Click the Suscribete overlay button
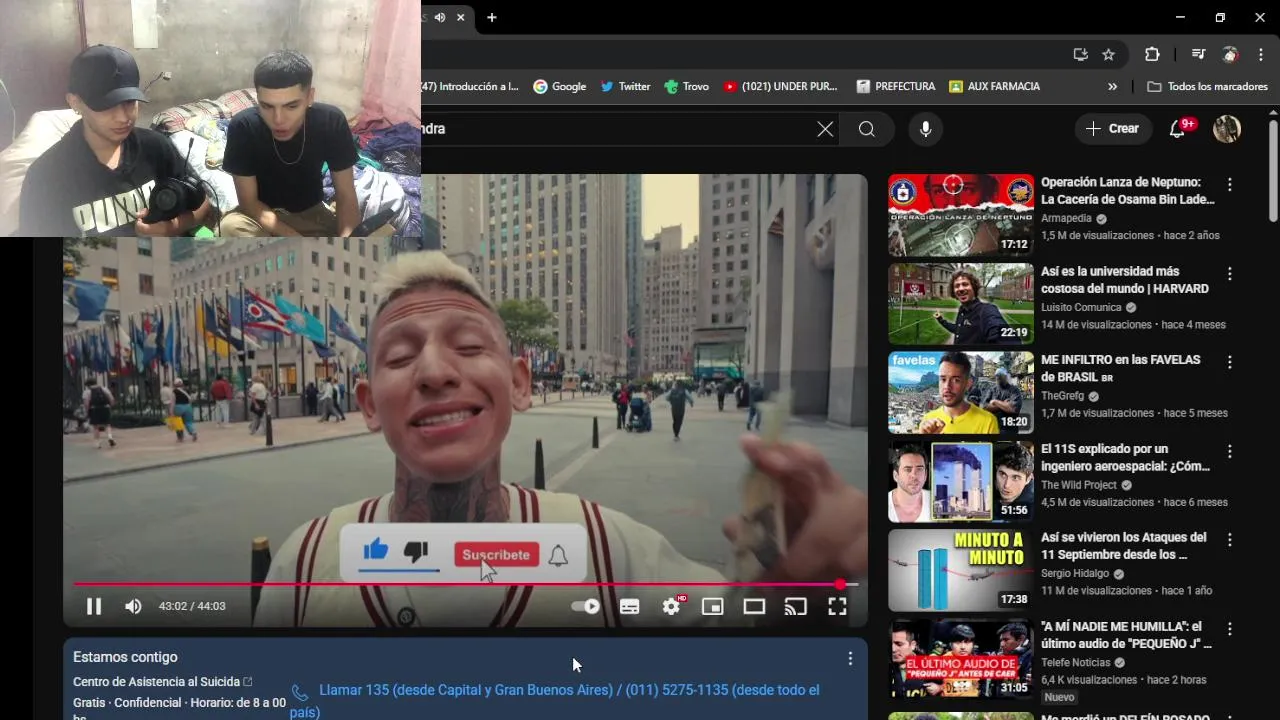1280x720 pixels. 495,555
